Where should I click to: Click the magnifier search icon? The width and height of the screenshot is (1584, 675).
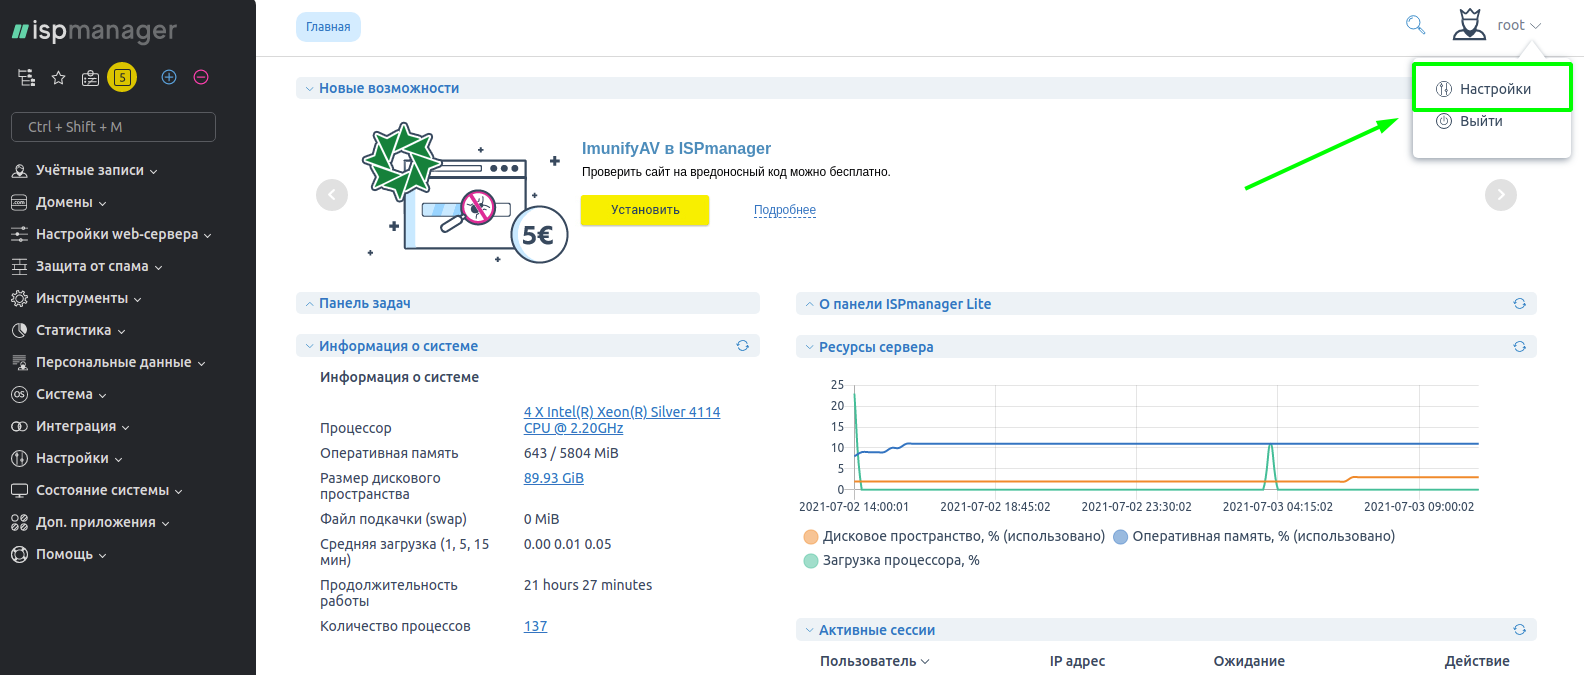click(x=1415, y=25)
